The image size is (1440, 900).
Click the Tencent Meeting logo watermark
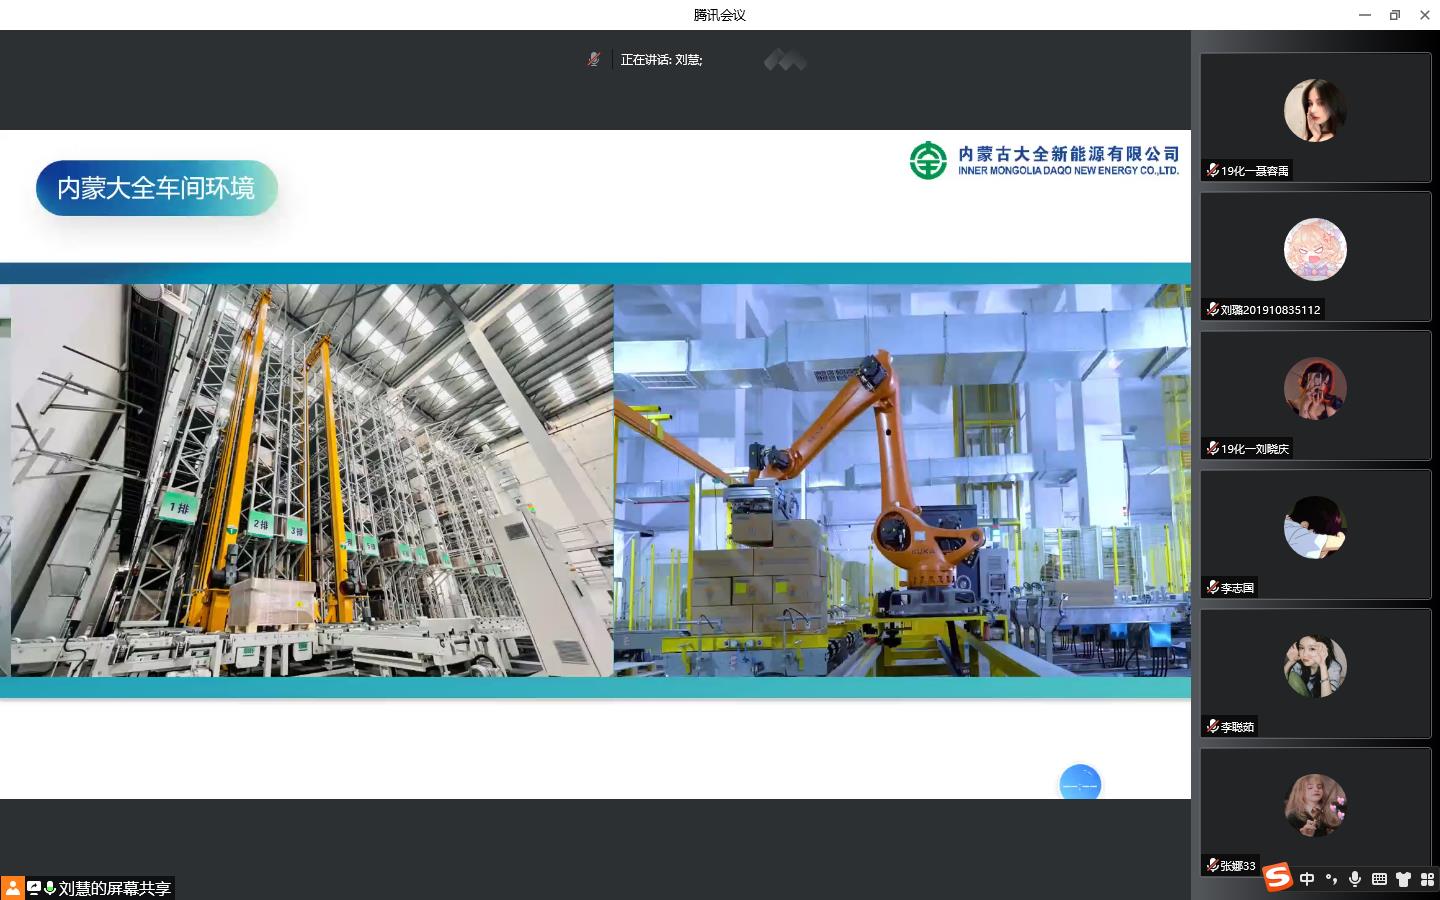coord(785,61)
